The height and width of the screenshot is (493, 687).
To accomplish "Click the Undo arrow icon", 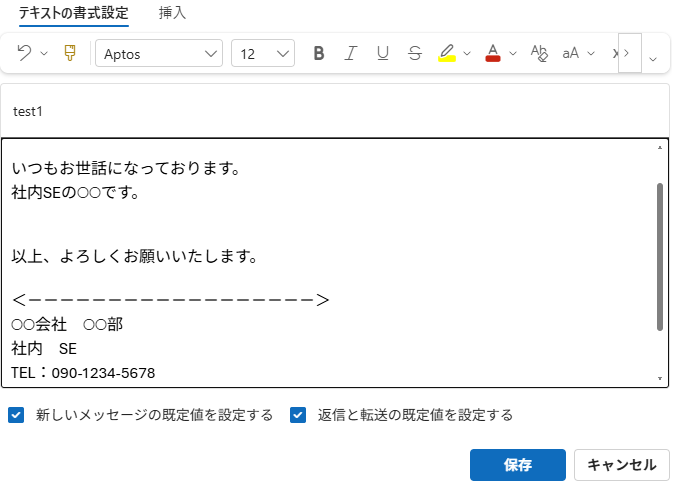I will click(25, 53).
